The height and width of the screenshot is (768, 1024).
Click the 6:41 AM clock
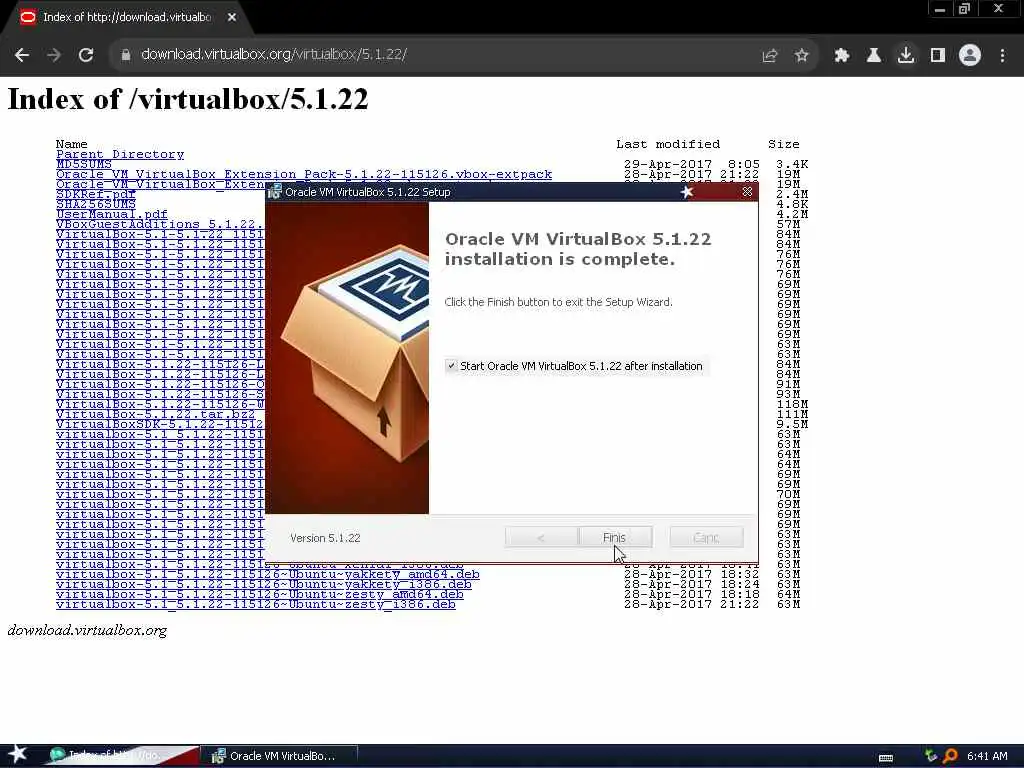(987, 756)
